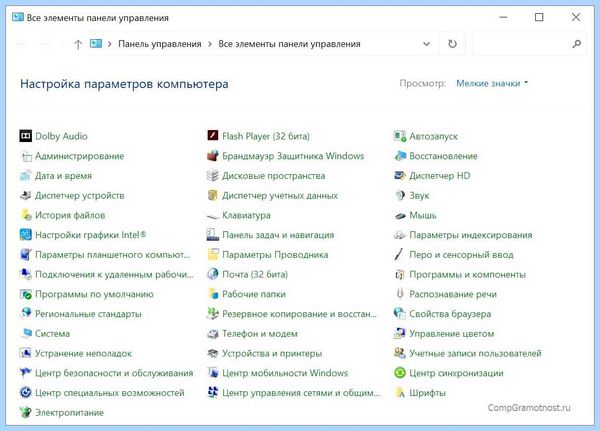Click the Центр специальных возможностей icon

coord(26,393)
